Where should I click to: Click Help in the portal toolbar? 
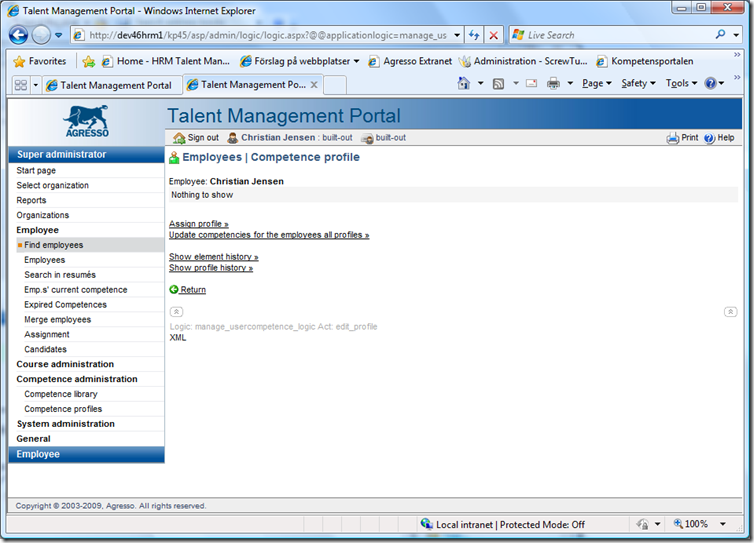coord(719,138)
